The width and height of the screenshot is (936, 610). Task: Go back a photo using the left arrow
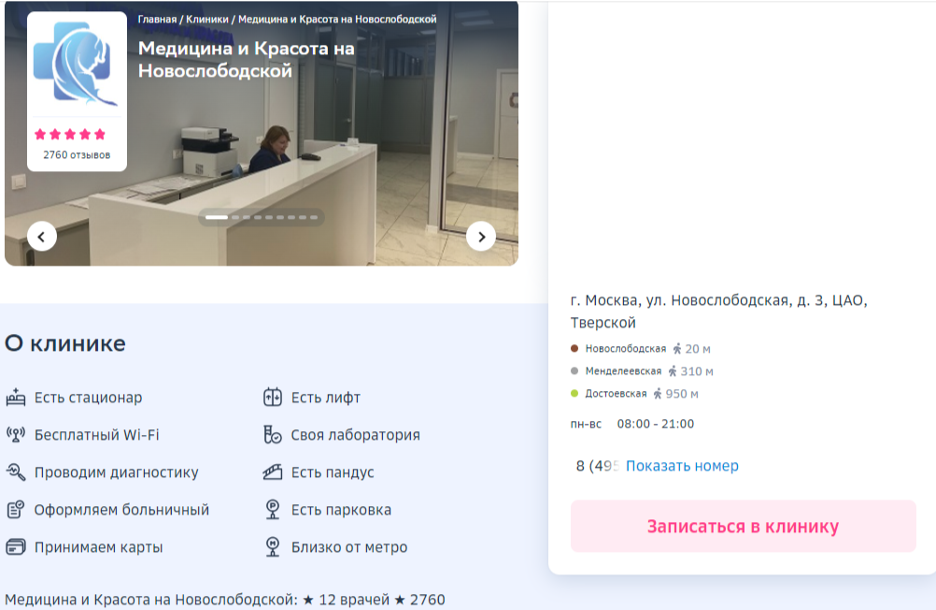41,236
